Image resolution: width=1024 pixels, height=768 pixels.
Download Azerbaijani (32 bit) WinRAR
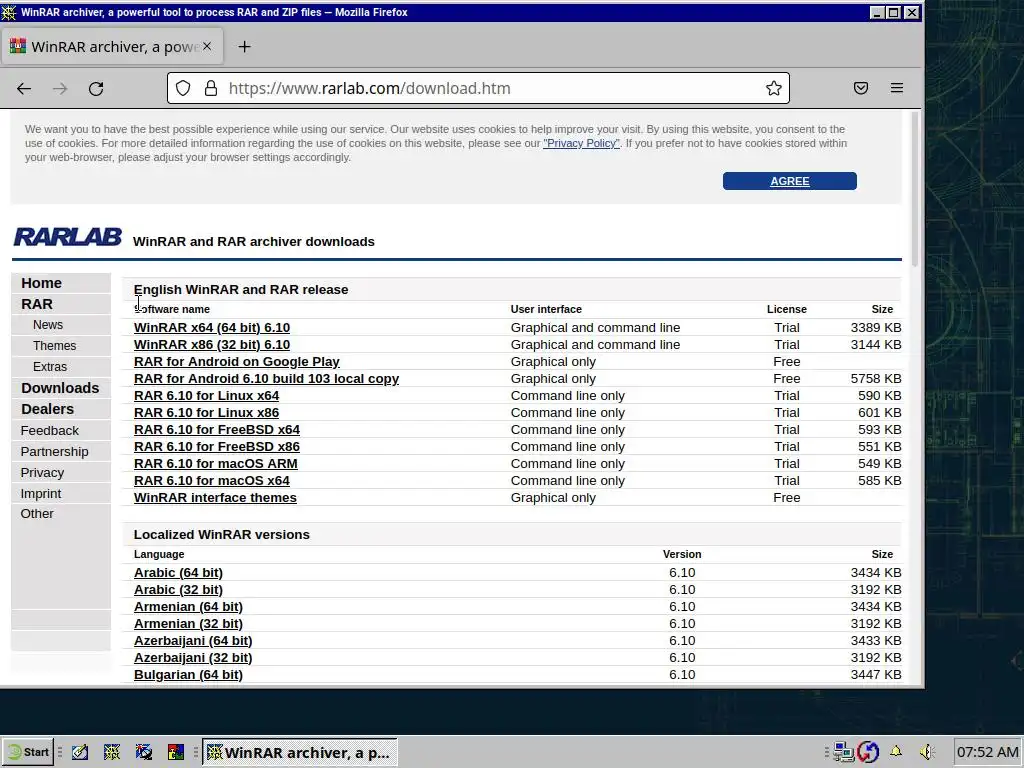click(x=193, y=658)
